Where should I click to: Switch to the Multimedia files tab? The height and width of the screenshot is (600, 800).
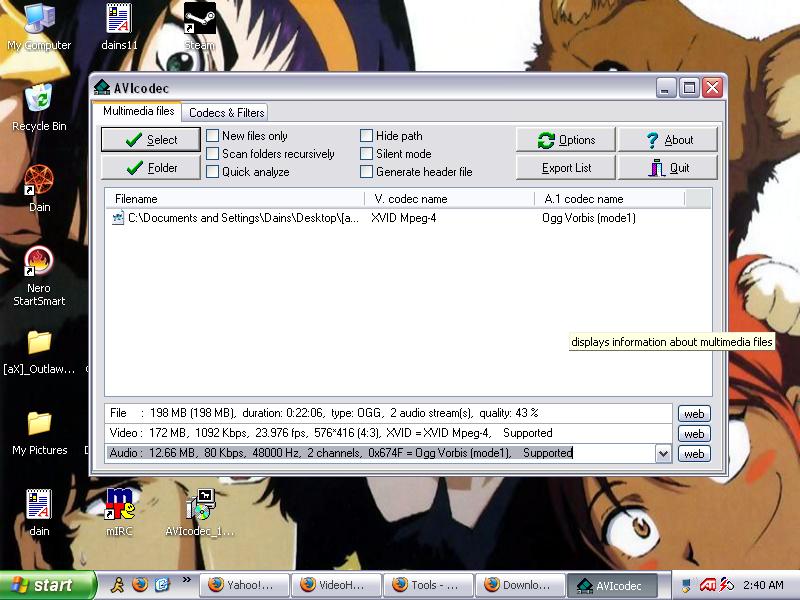[138, 111]
